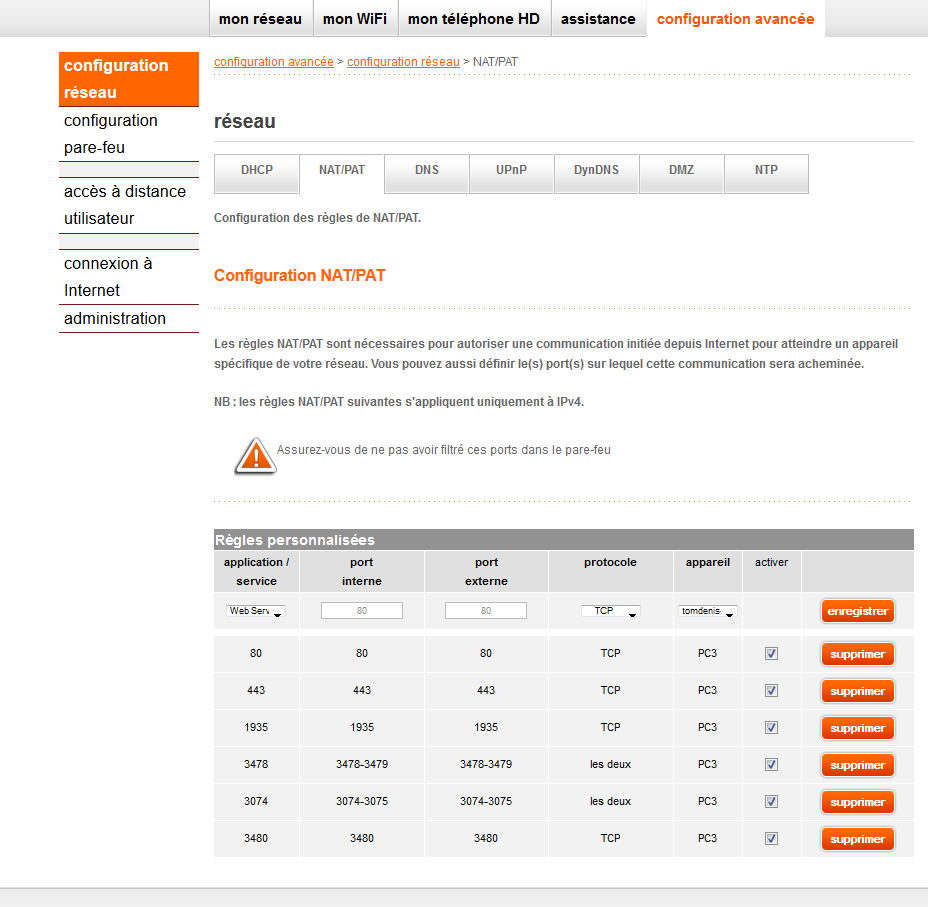Open the appareil device dropdown
The width and height of the screenshot is (928, 907).
tap(708, 611)
